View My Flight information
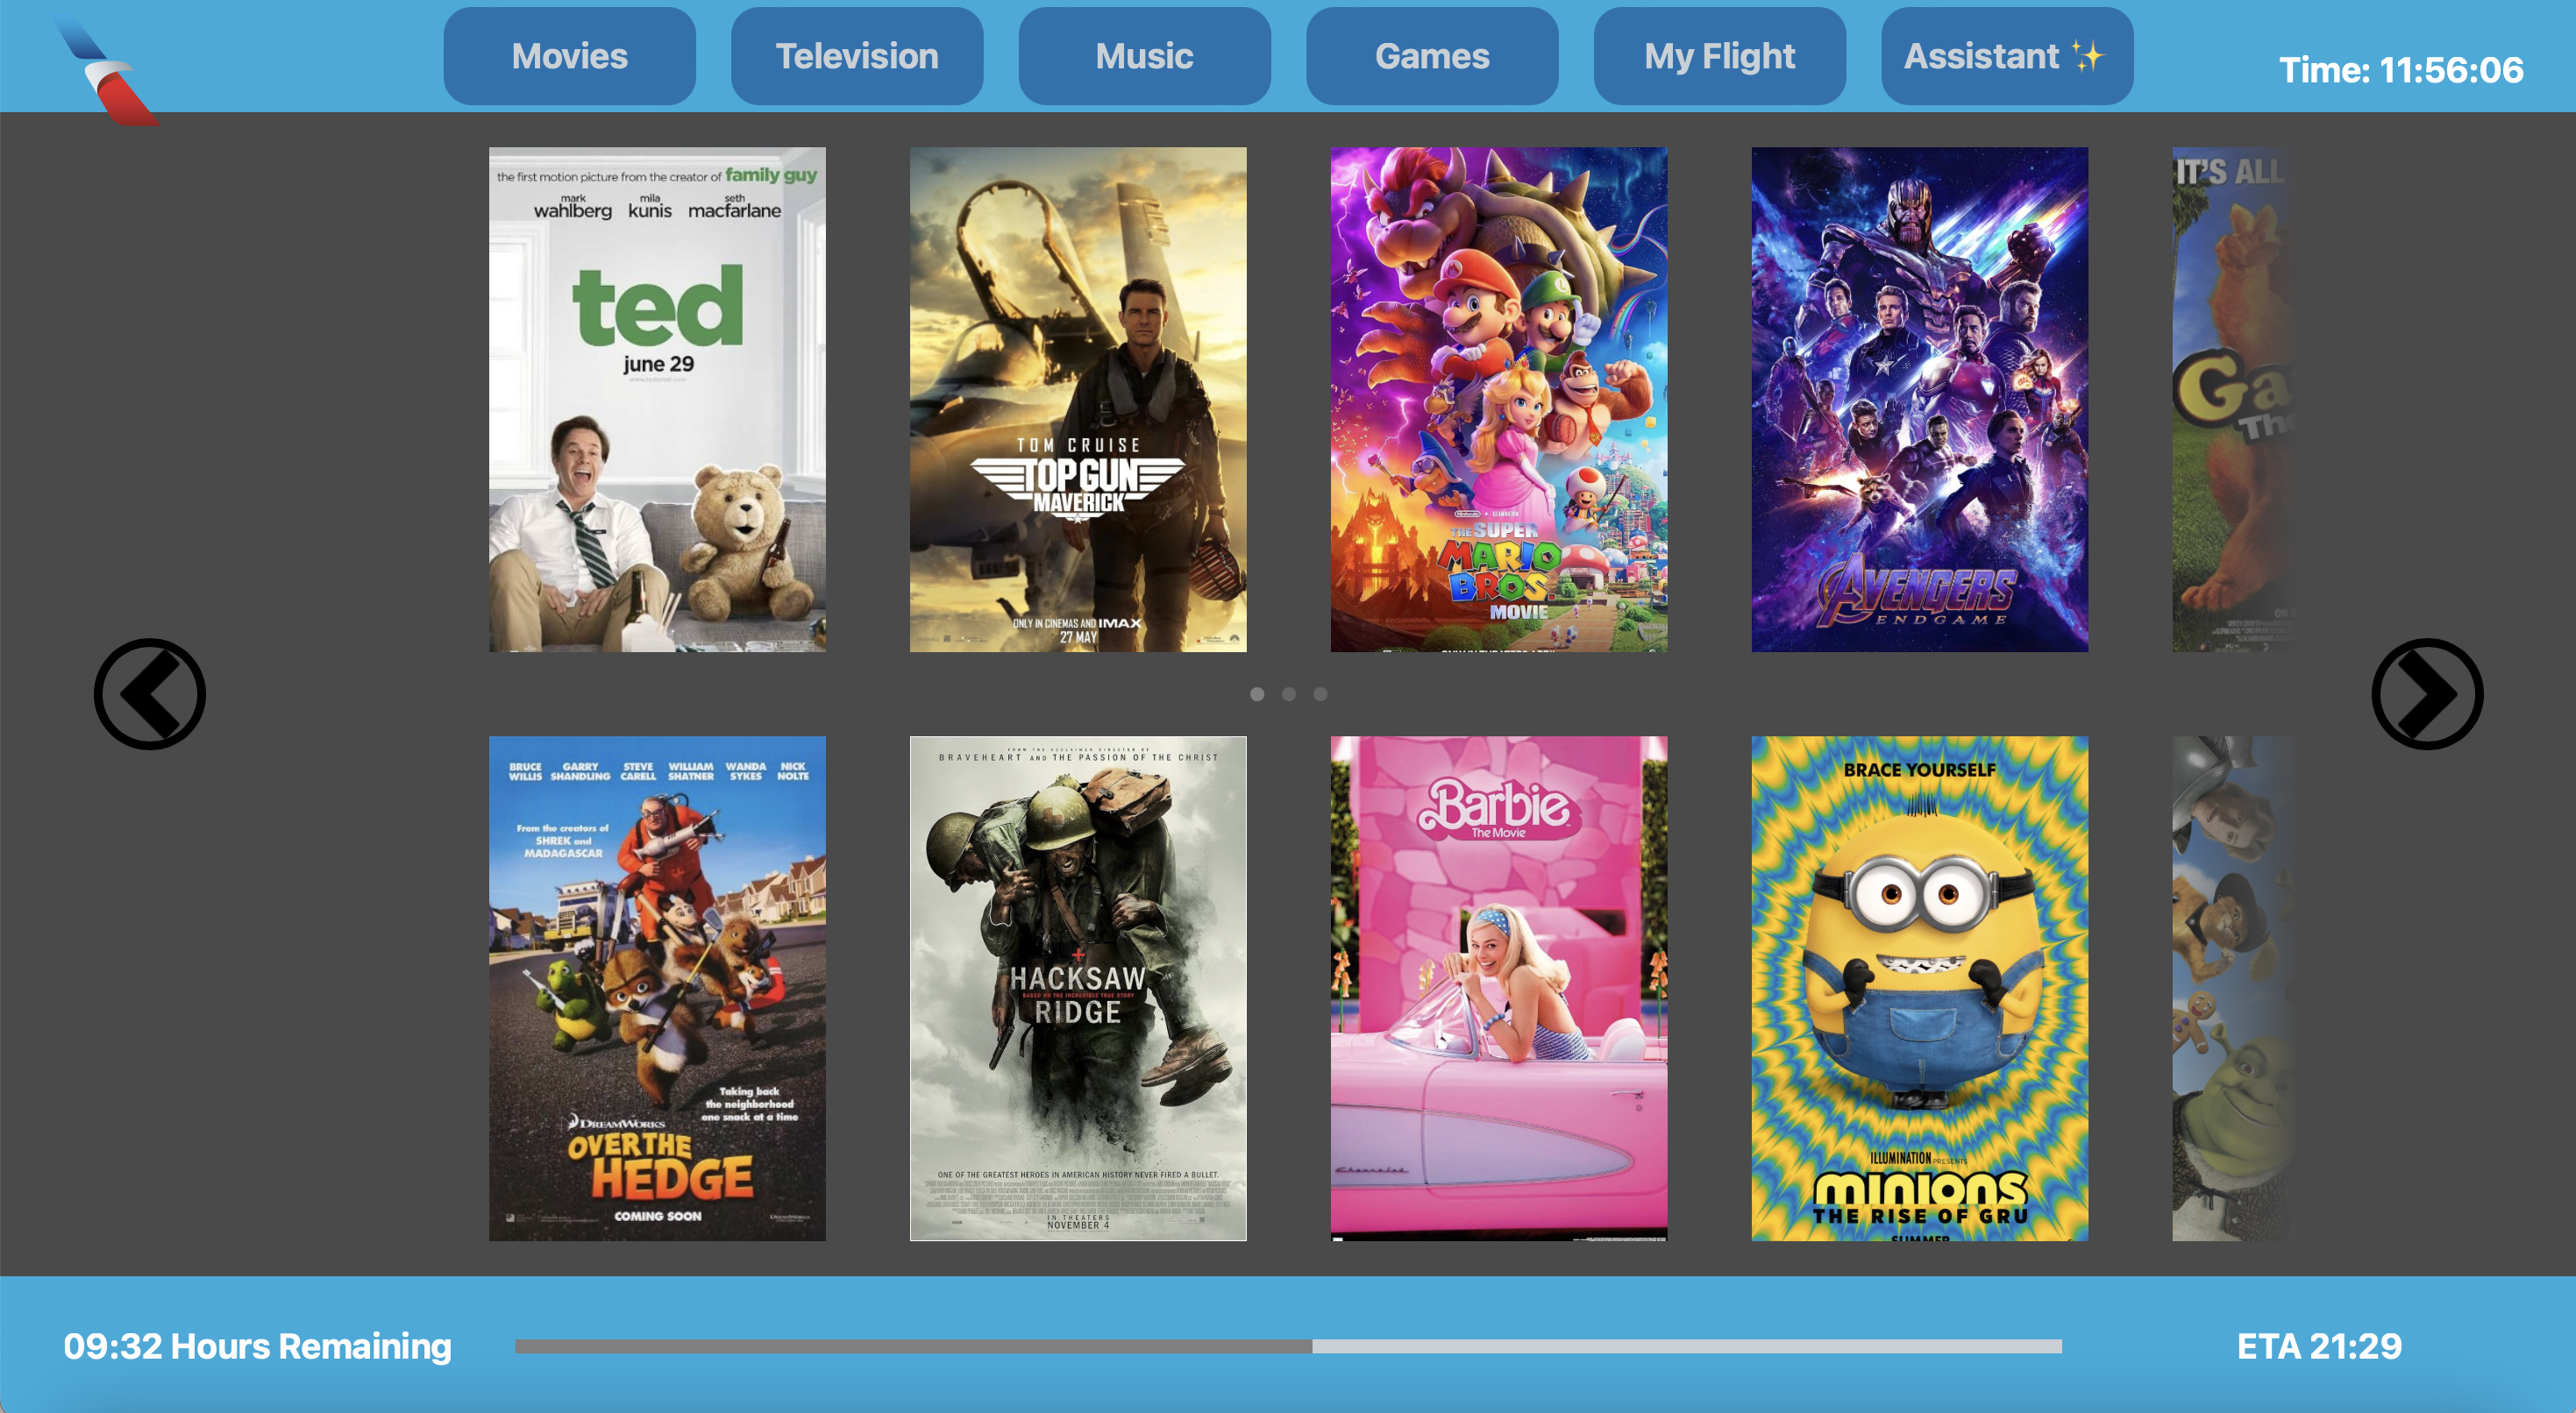 click(x=1719, y=56)
